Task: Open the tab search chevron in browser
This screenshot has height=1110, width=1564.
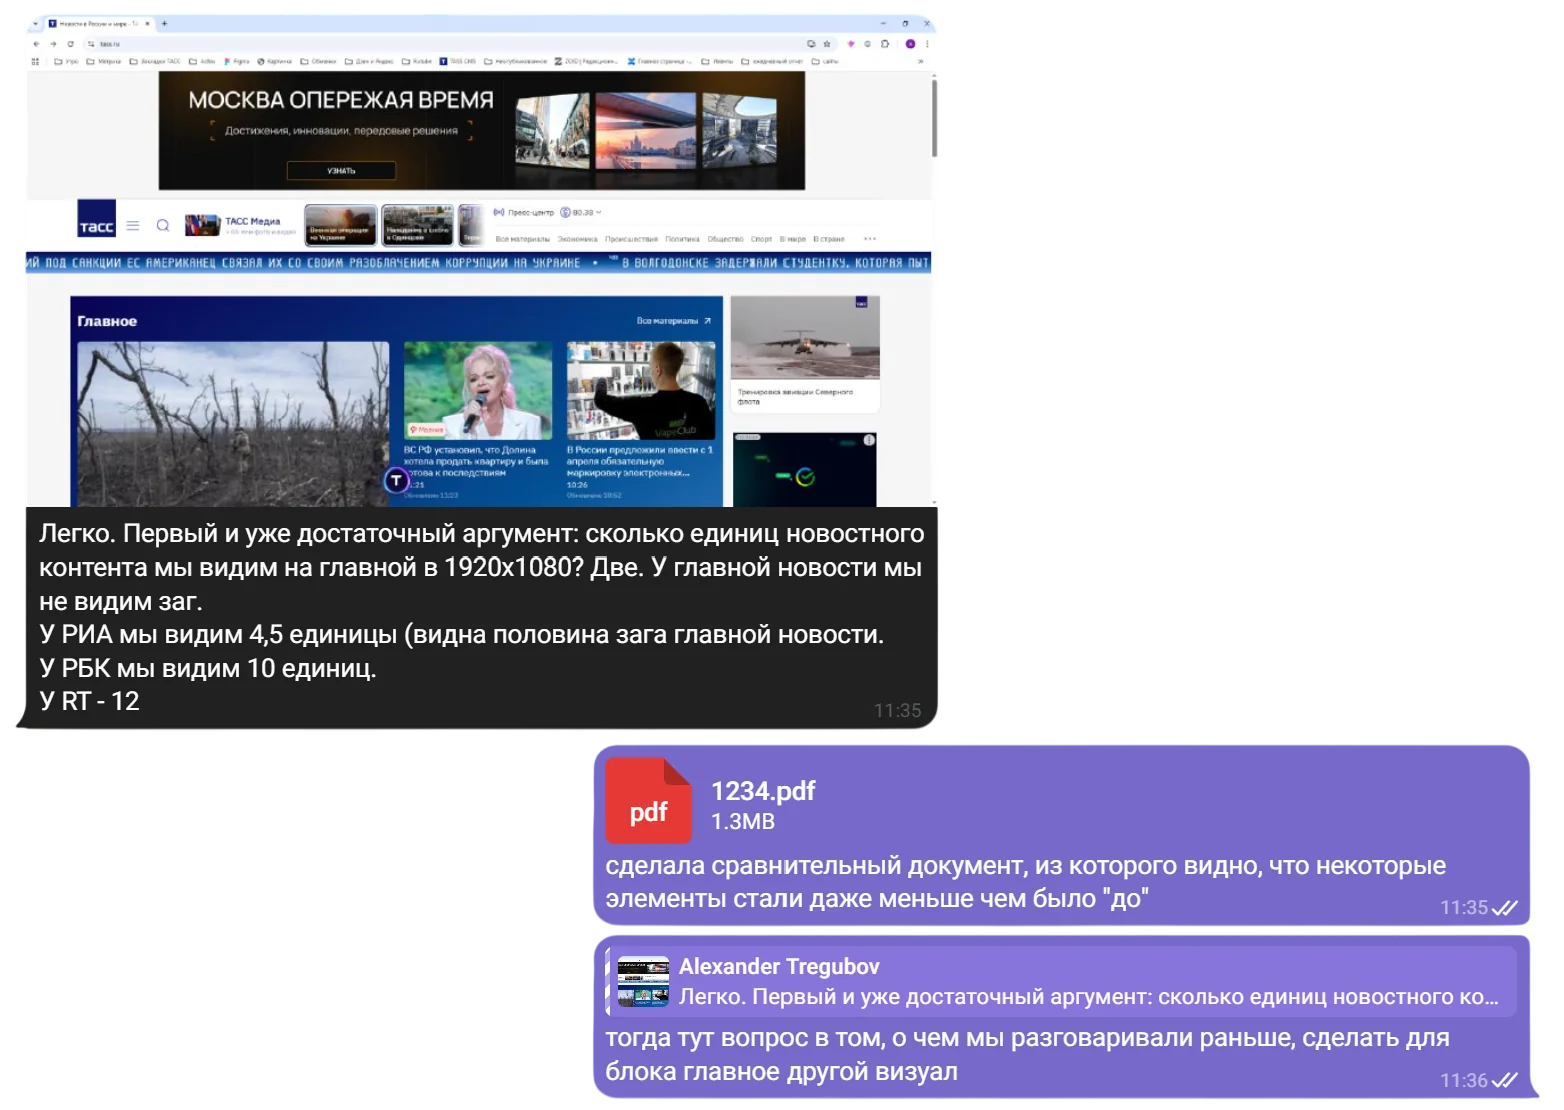Action: [x=35, y=23]
